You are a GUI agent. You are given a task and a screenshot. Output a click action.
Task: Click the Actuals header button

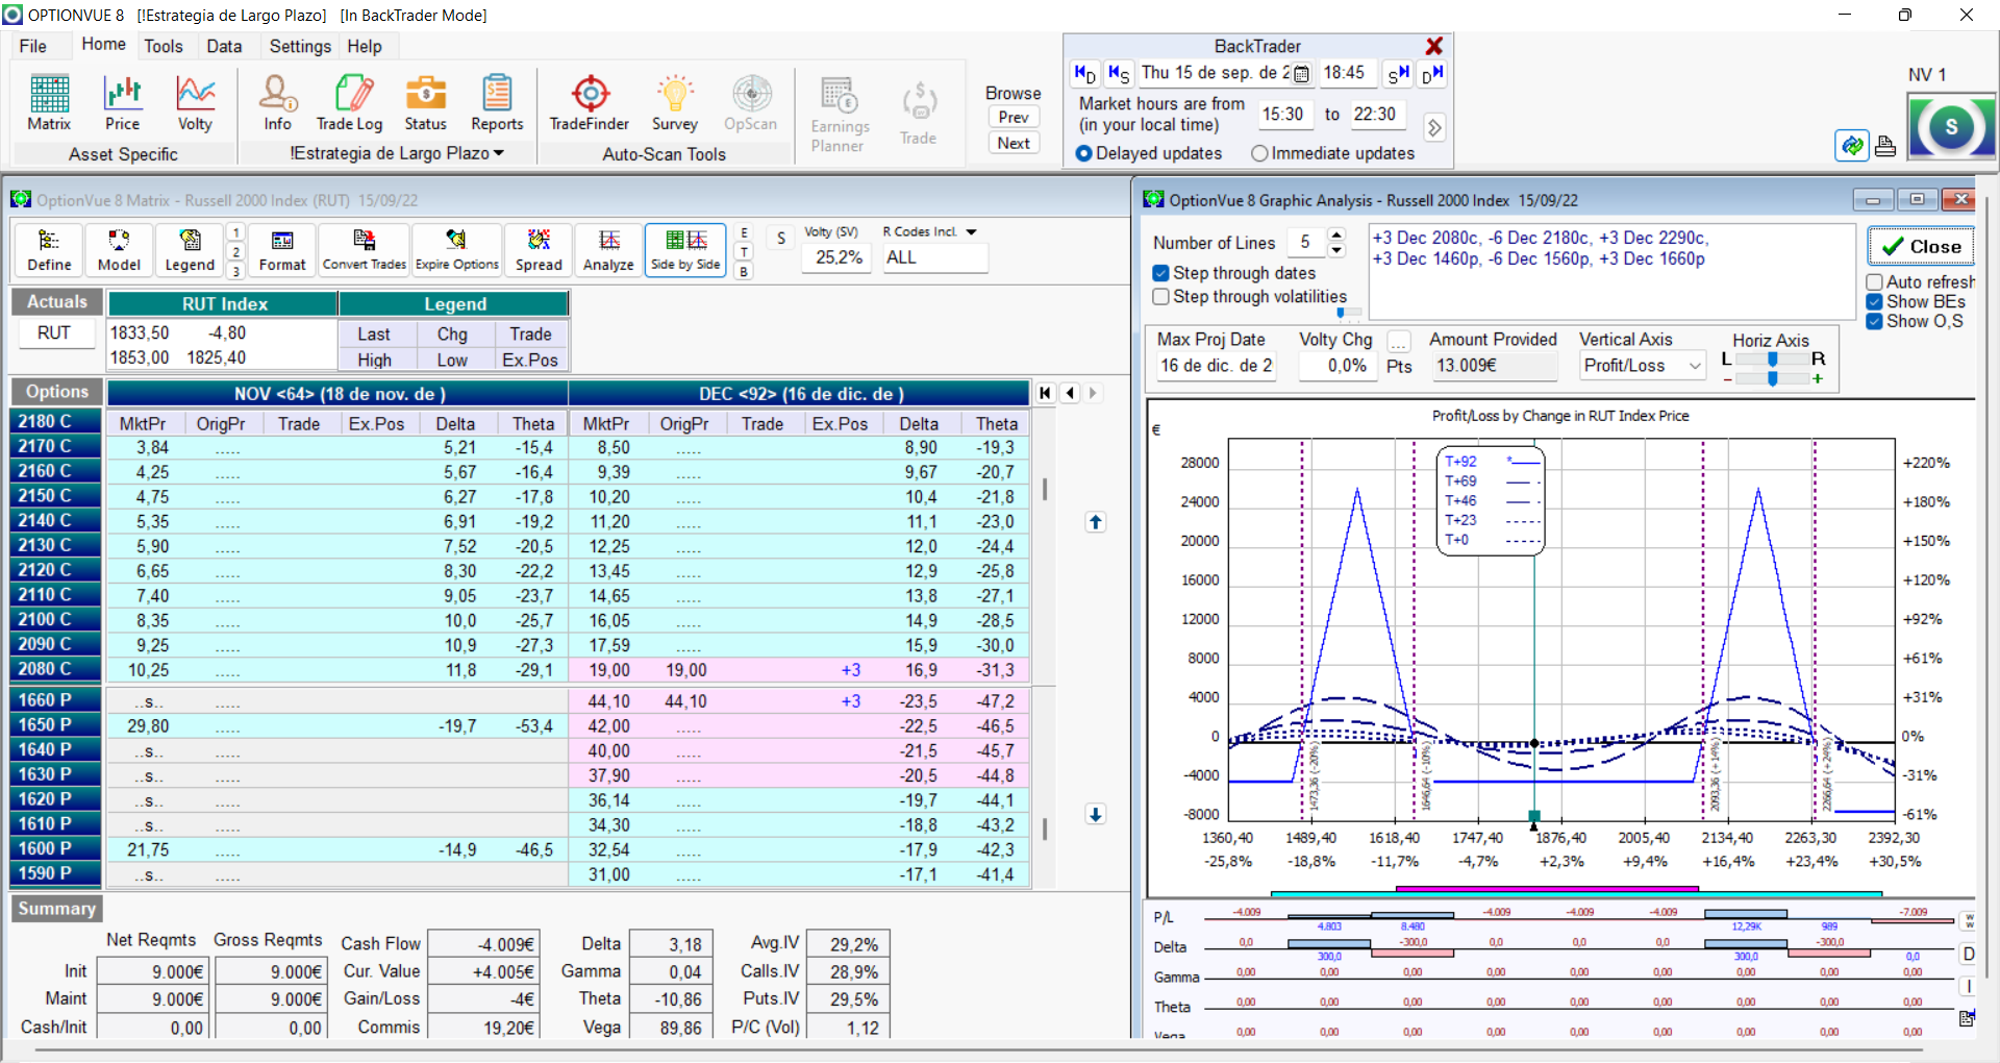point(57,302)
